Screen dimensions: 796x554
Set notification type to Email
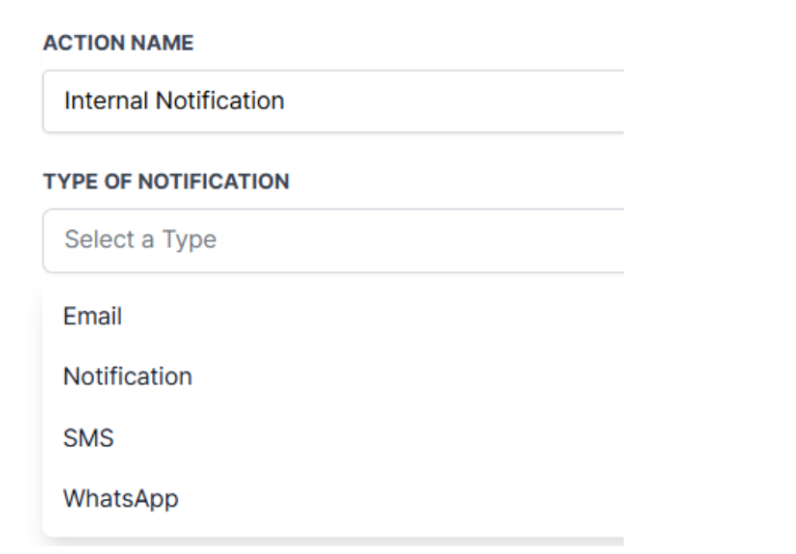tap(92, 317)
